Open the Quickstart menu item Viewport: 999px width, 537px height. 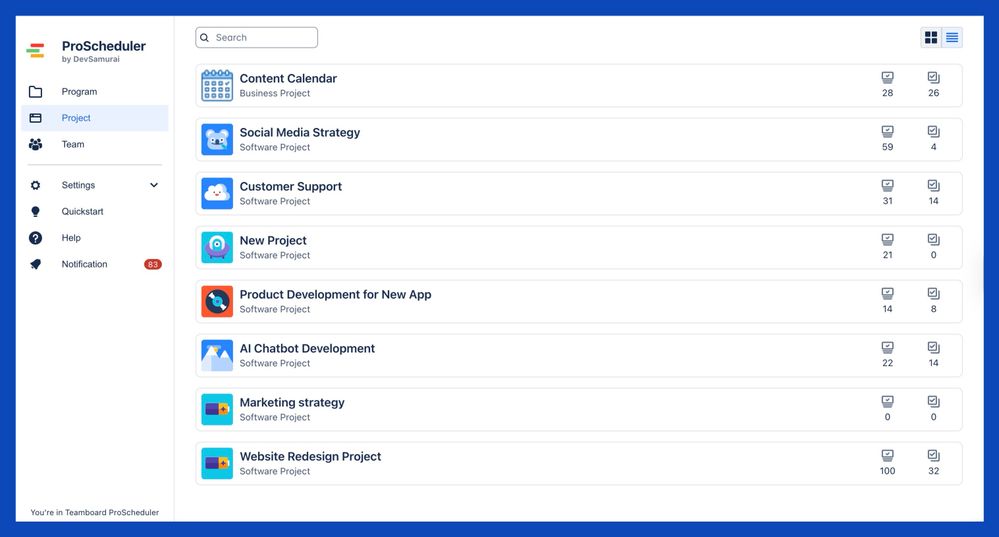point(95,211)
